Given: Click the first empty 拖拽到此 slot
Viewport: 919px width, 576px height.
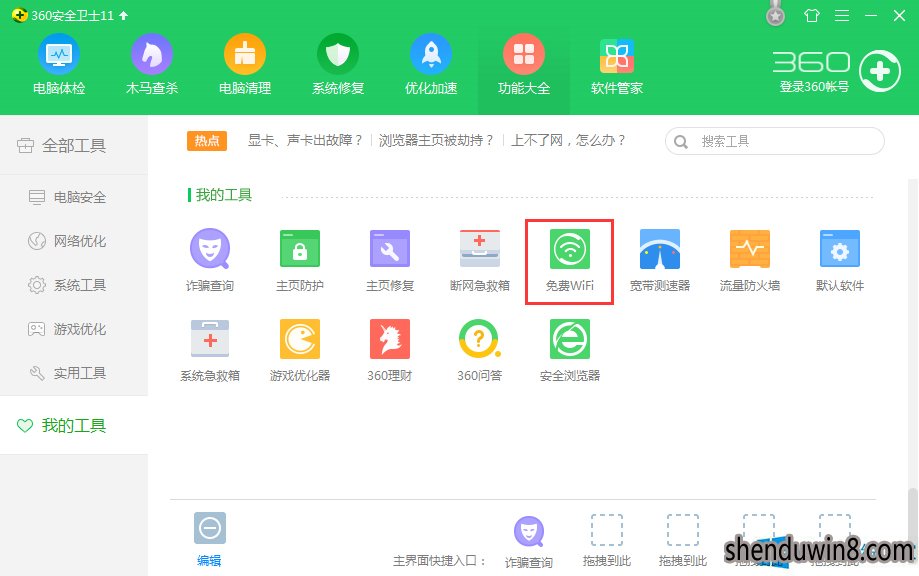Looking at the screenshot, I should coord(607,542).
